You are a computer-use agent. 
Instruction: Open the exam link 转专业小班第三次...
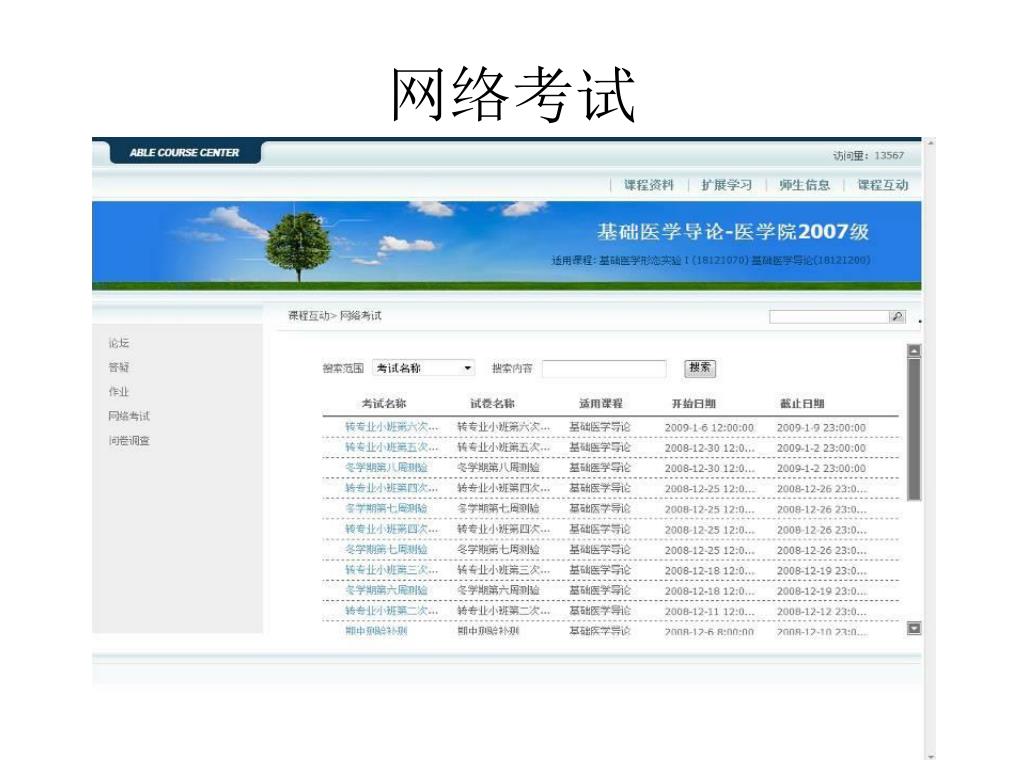click(391, 570)
